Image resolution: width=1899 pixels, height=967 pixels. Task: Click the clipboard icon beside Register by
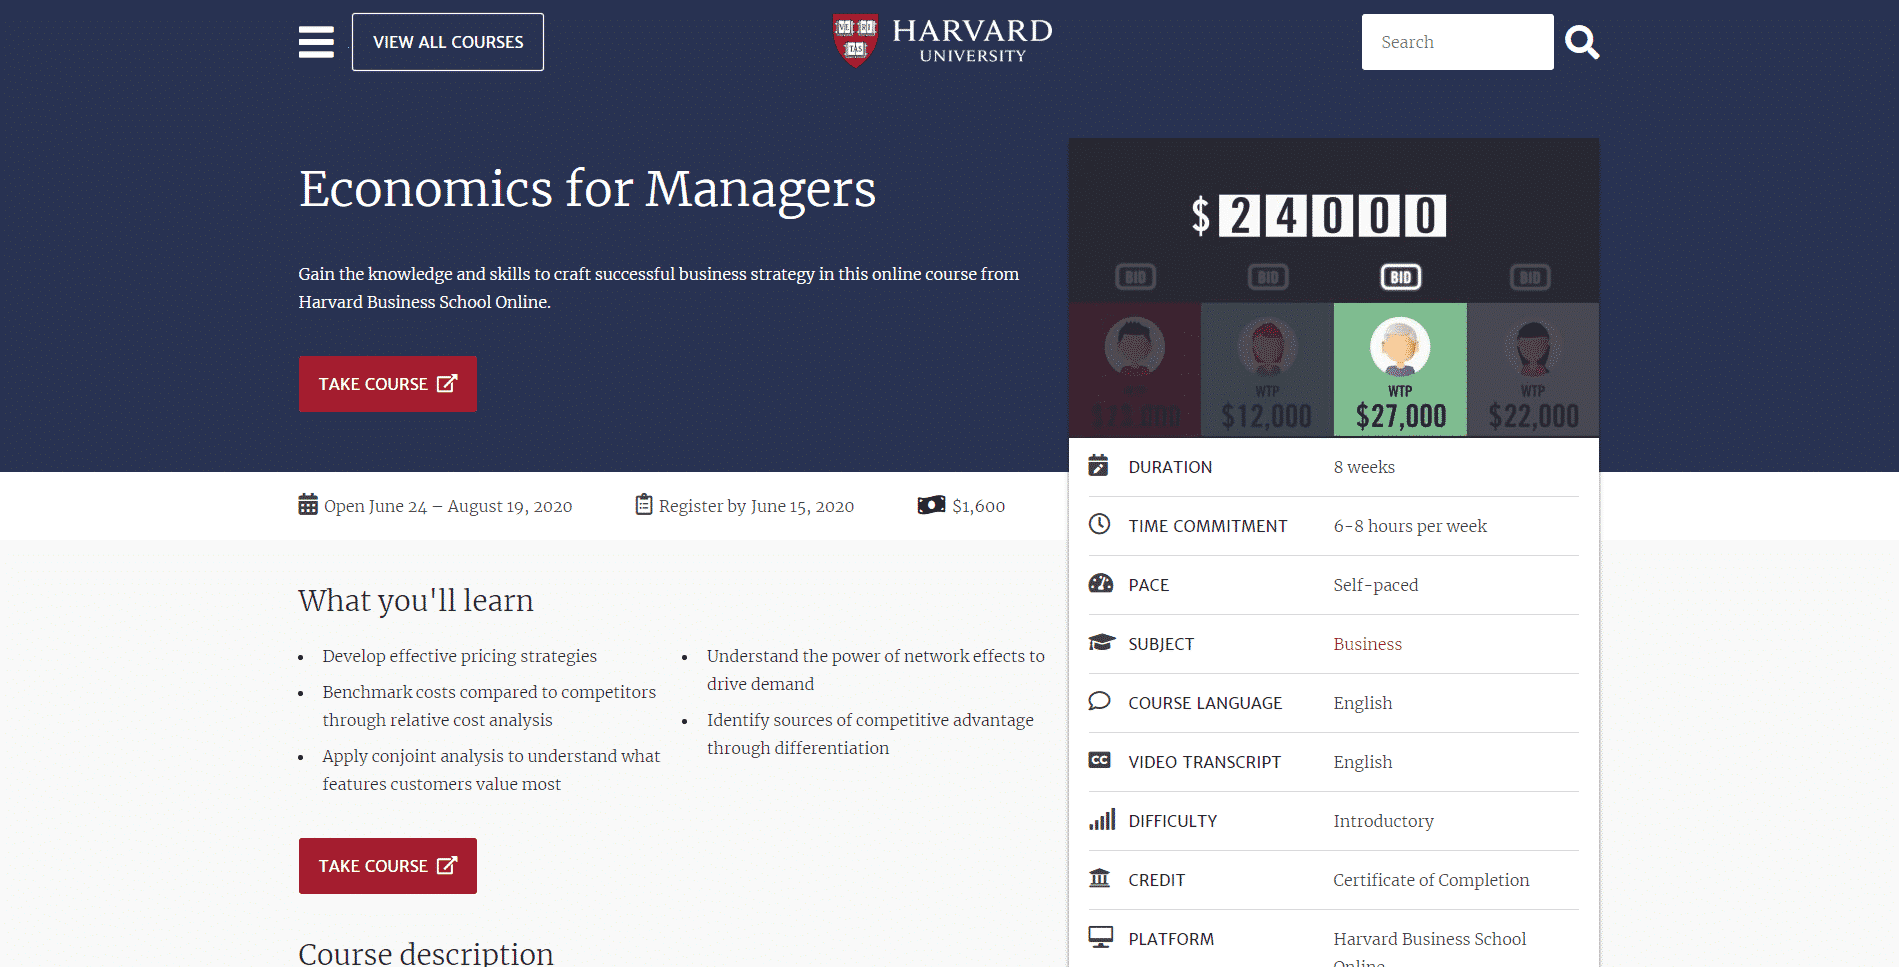click(644, 504)
